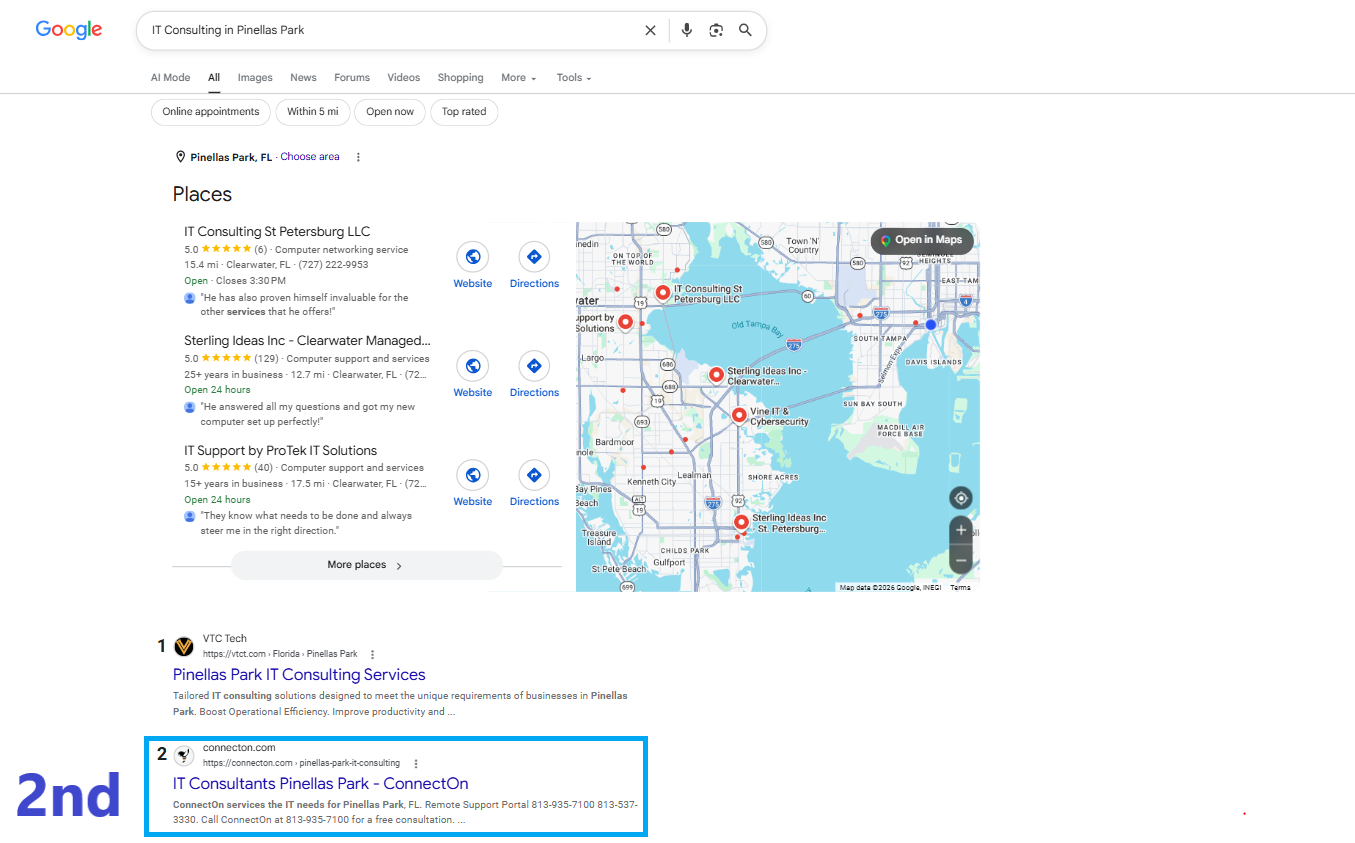This screenshot has height=843, width=1355.
Task: Switch to the Images tab
Action: (x=255, y=78)
